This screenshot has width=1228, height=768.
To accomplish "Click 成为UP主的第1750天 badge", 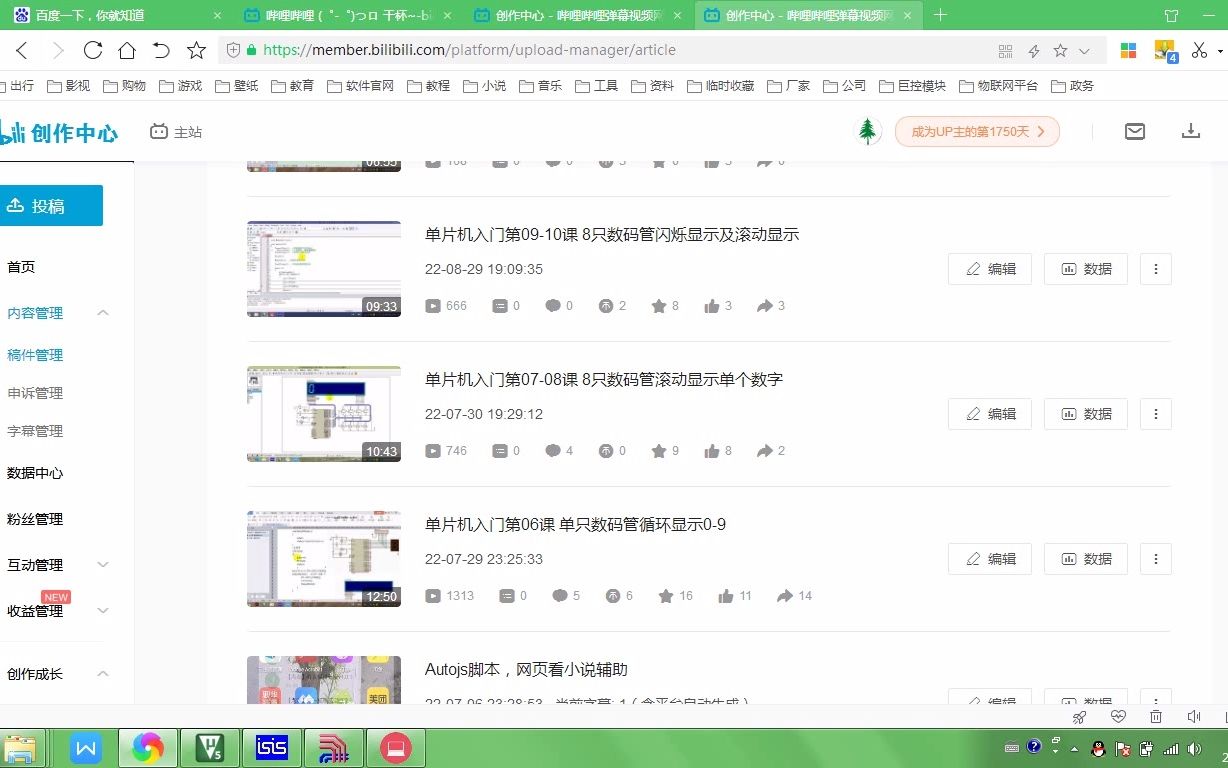I will tap(977, 131).
